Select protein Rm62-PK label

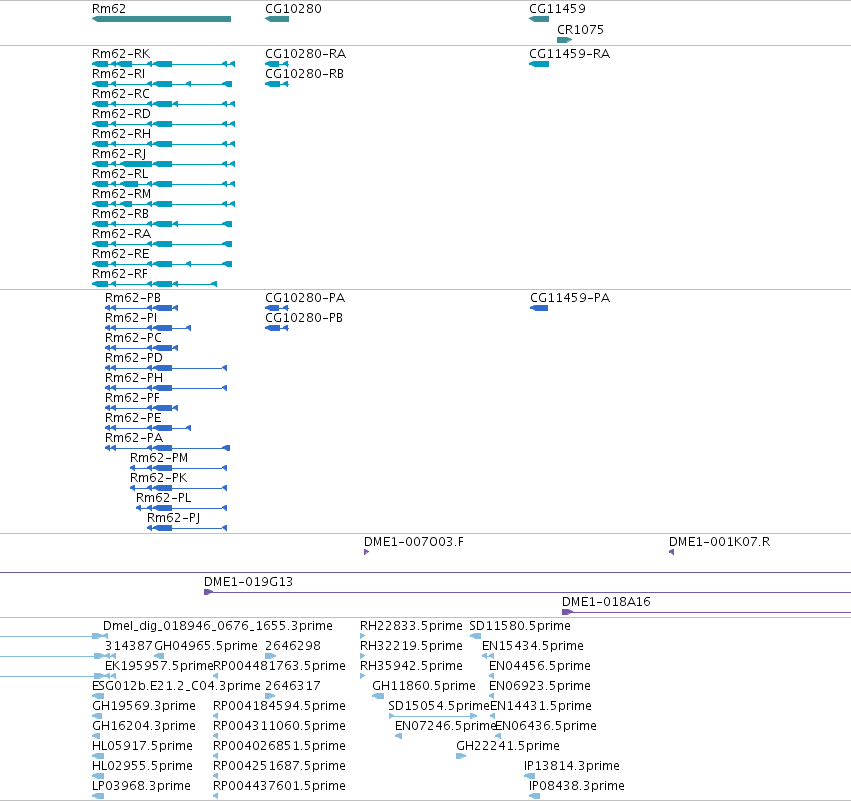click(158, 478)
